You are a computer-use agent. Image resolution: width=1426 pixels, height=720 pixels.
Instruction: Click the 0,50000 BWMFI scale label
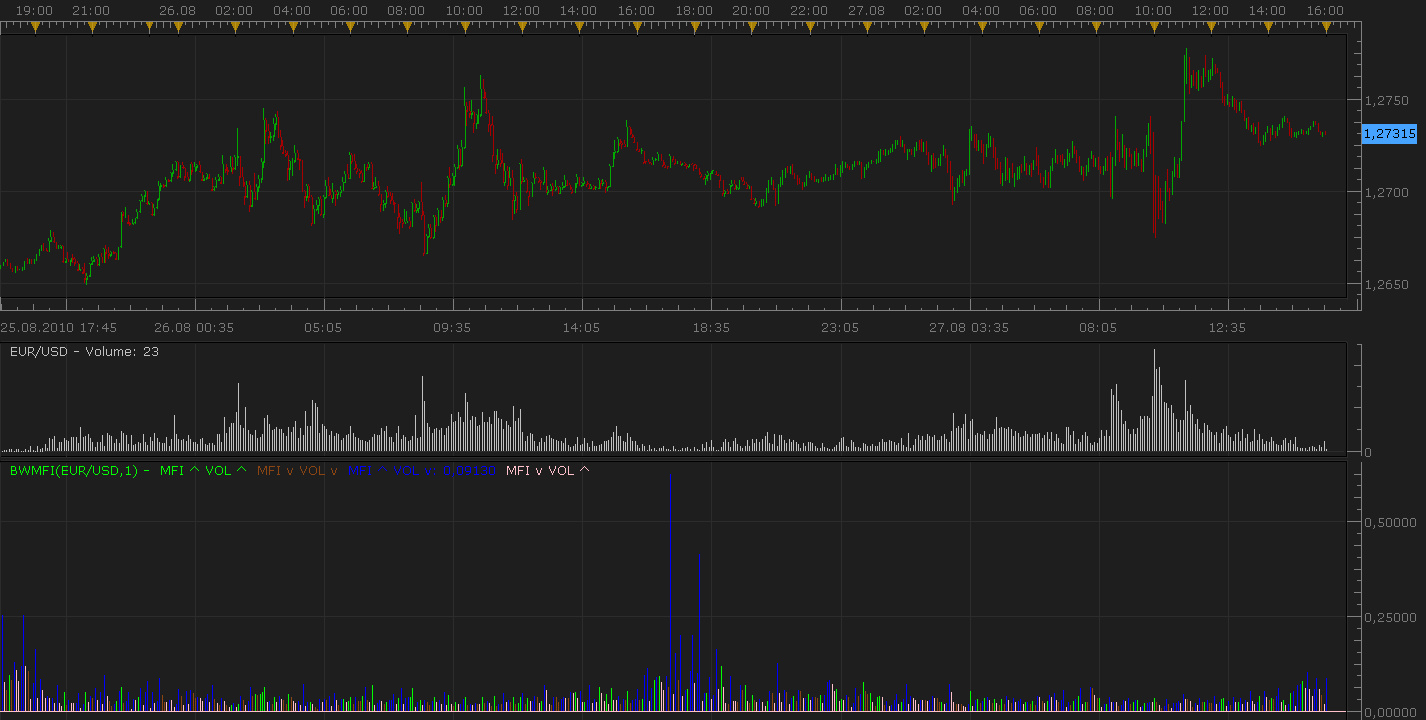[1392, 521]
